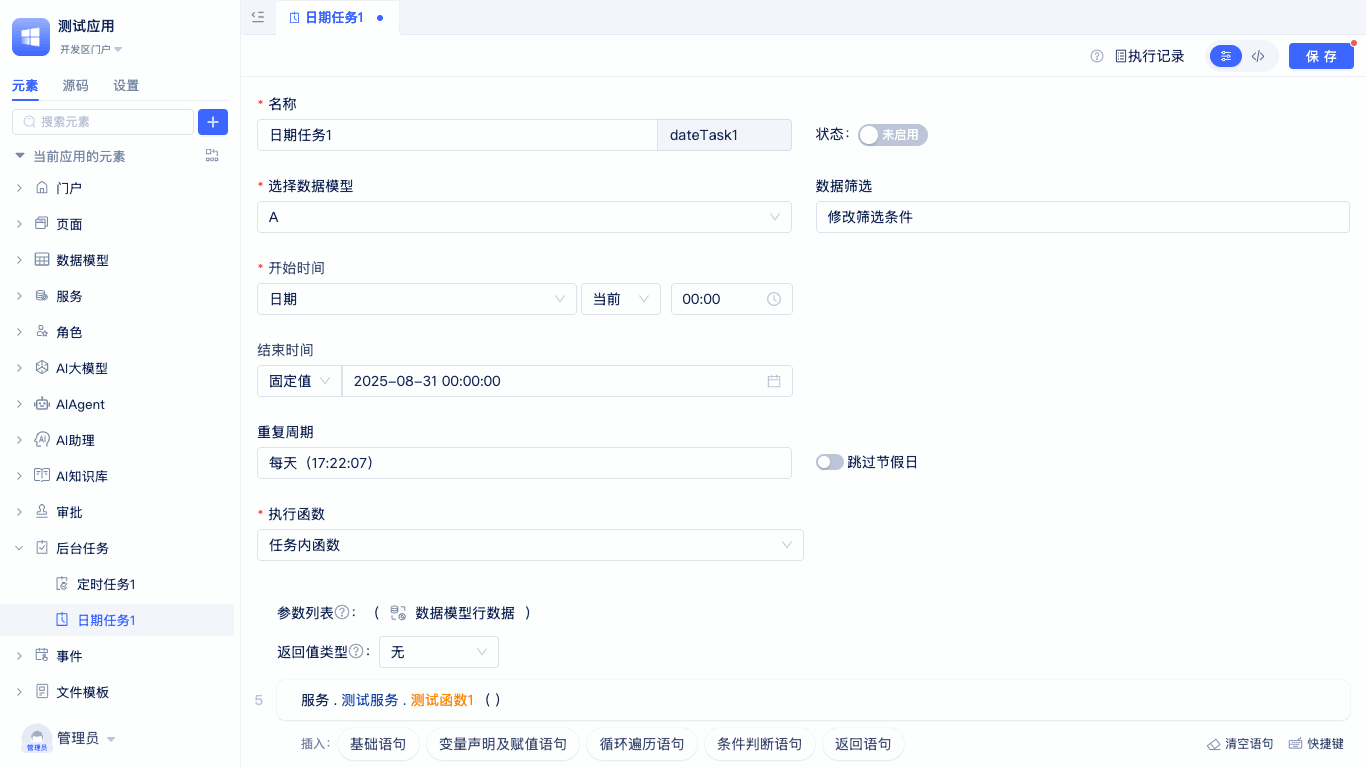
Task: Collapse the 当前应用的元素 section
Action: (x=19, y=156)
